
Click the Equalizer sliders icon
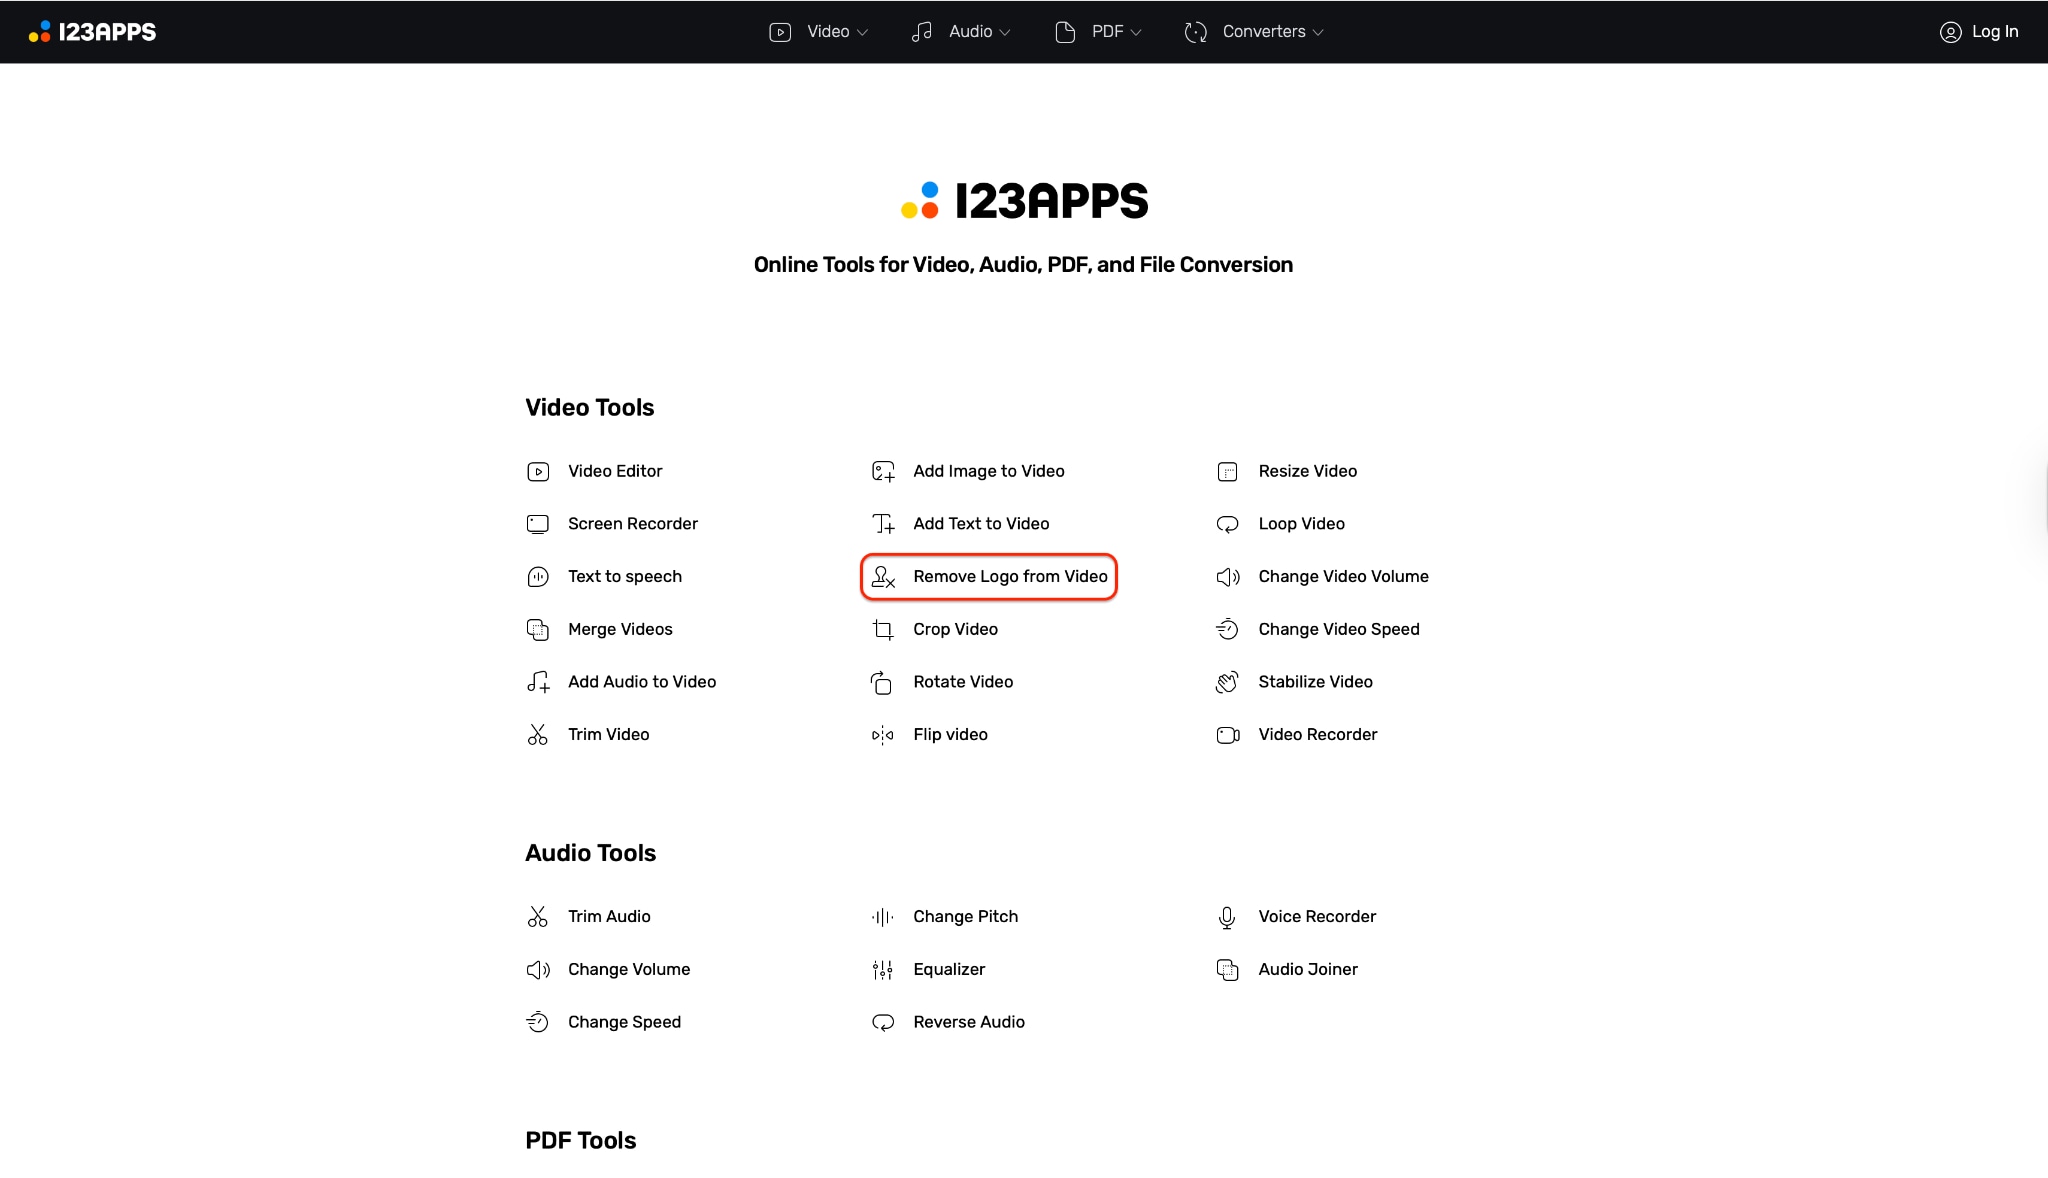882,970
